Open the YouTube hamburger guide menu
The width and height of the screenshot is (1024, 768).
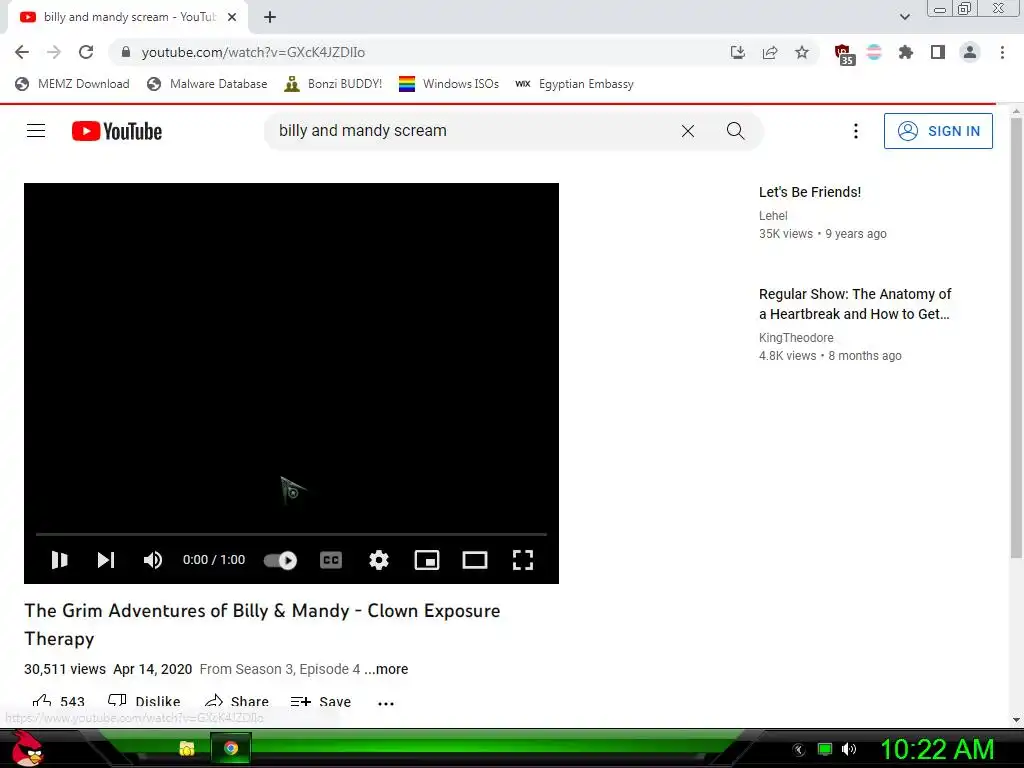[x=36, y=131]
